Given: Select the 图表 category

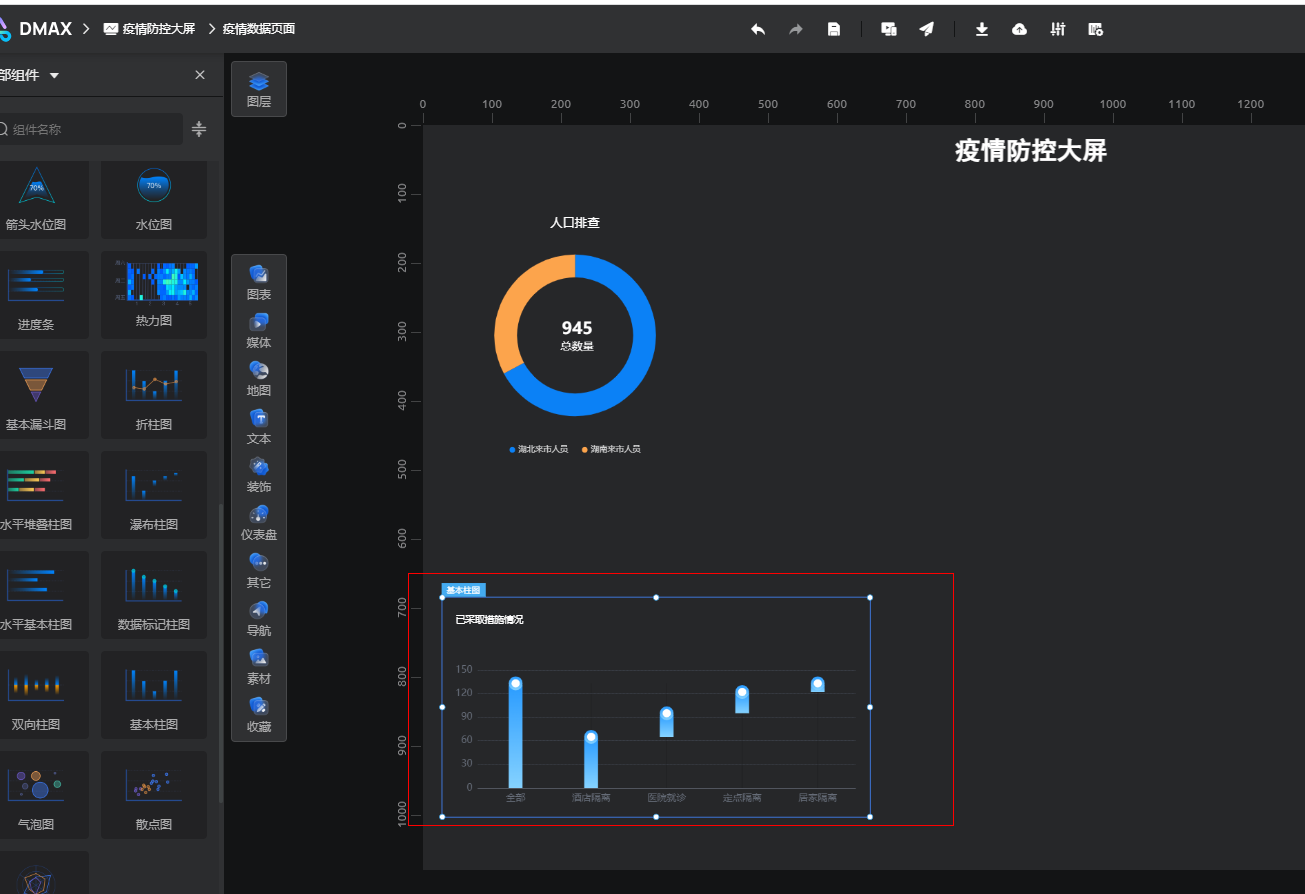Looking at the screenshot, I should coord(259,283).
